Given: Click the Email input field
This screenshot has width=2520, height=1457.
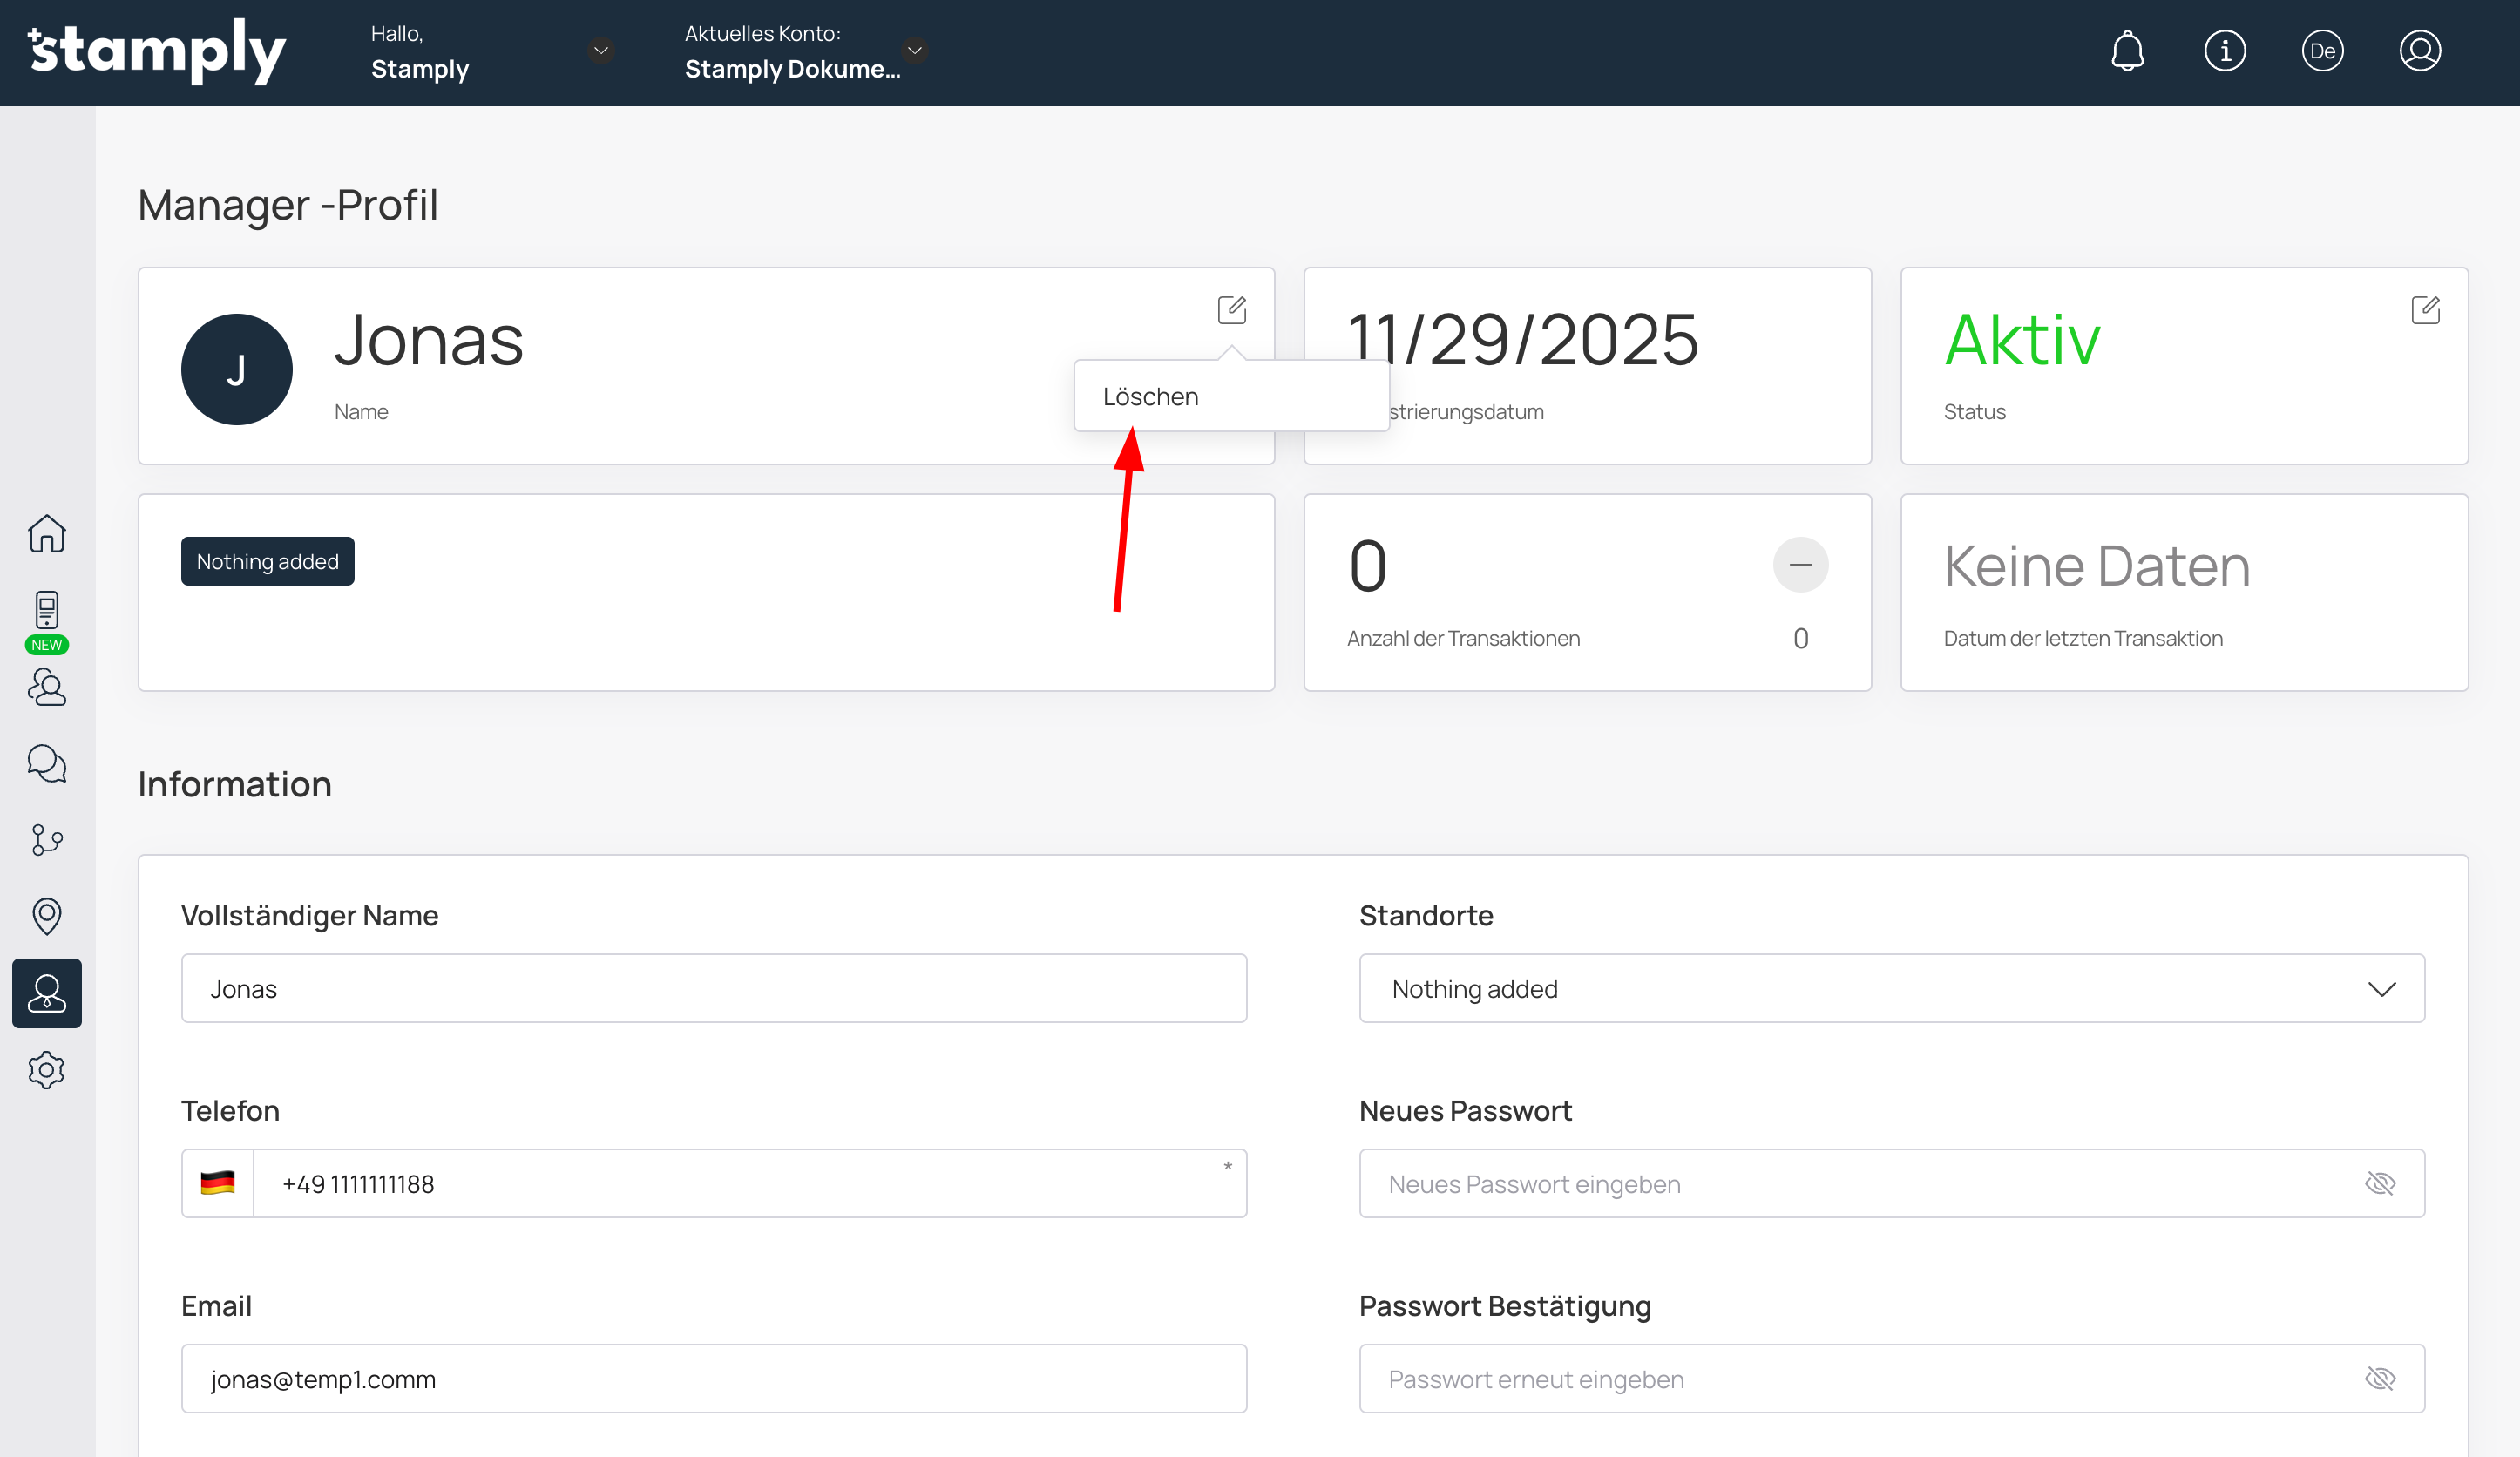Looking at the screenshot, I should click(713, 1379).
